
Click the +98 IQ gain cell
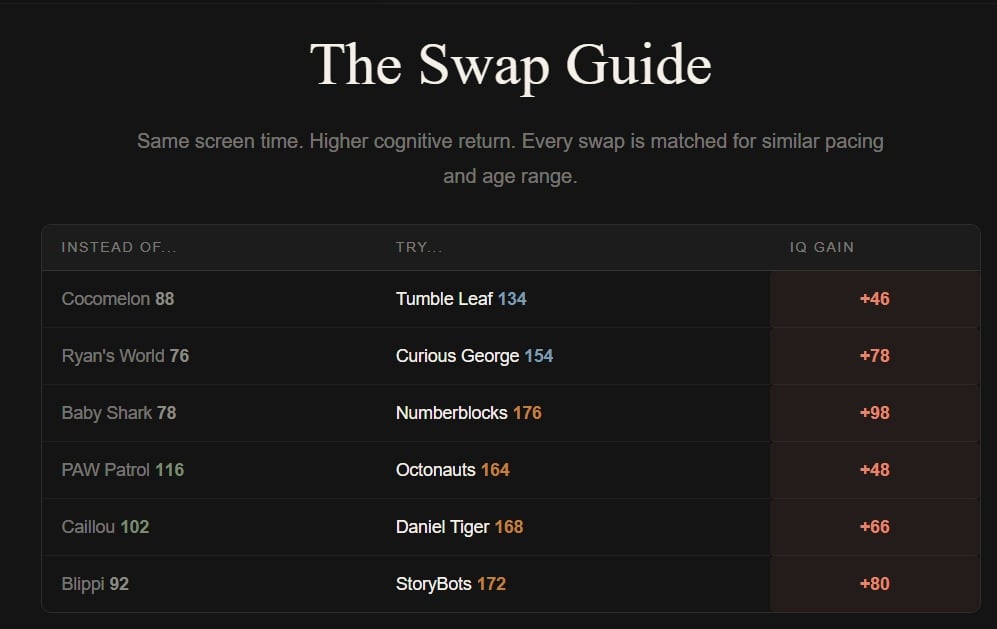click(x=874, y=413)
